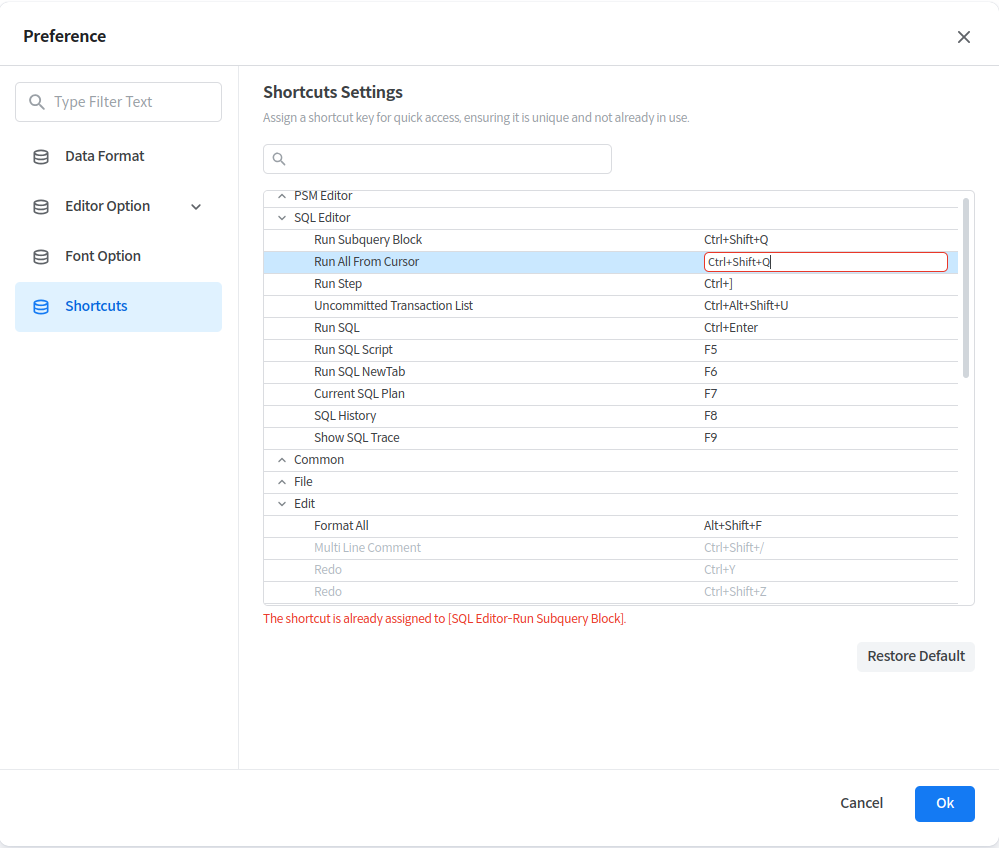Collapse the Edit shortcuts group
The height and width of the screenshot is (848, 999).
click(281, 504)
